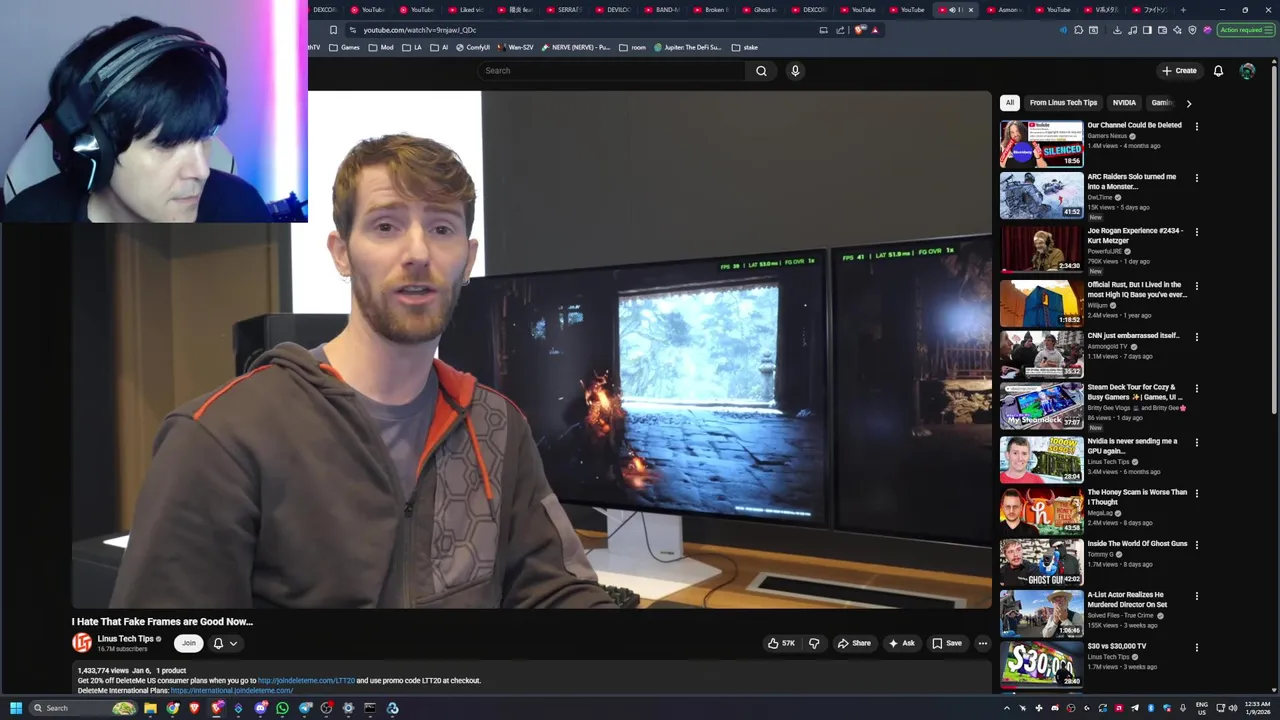Open Brave browser icon in taskbar
Viewport: 1280px width, 720px height.
194,708
